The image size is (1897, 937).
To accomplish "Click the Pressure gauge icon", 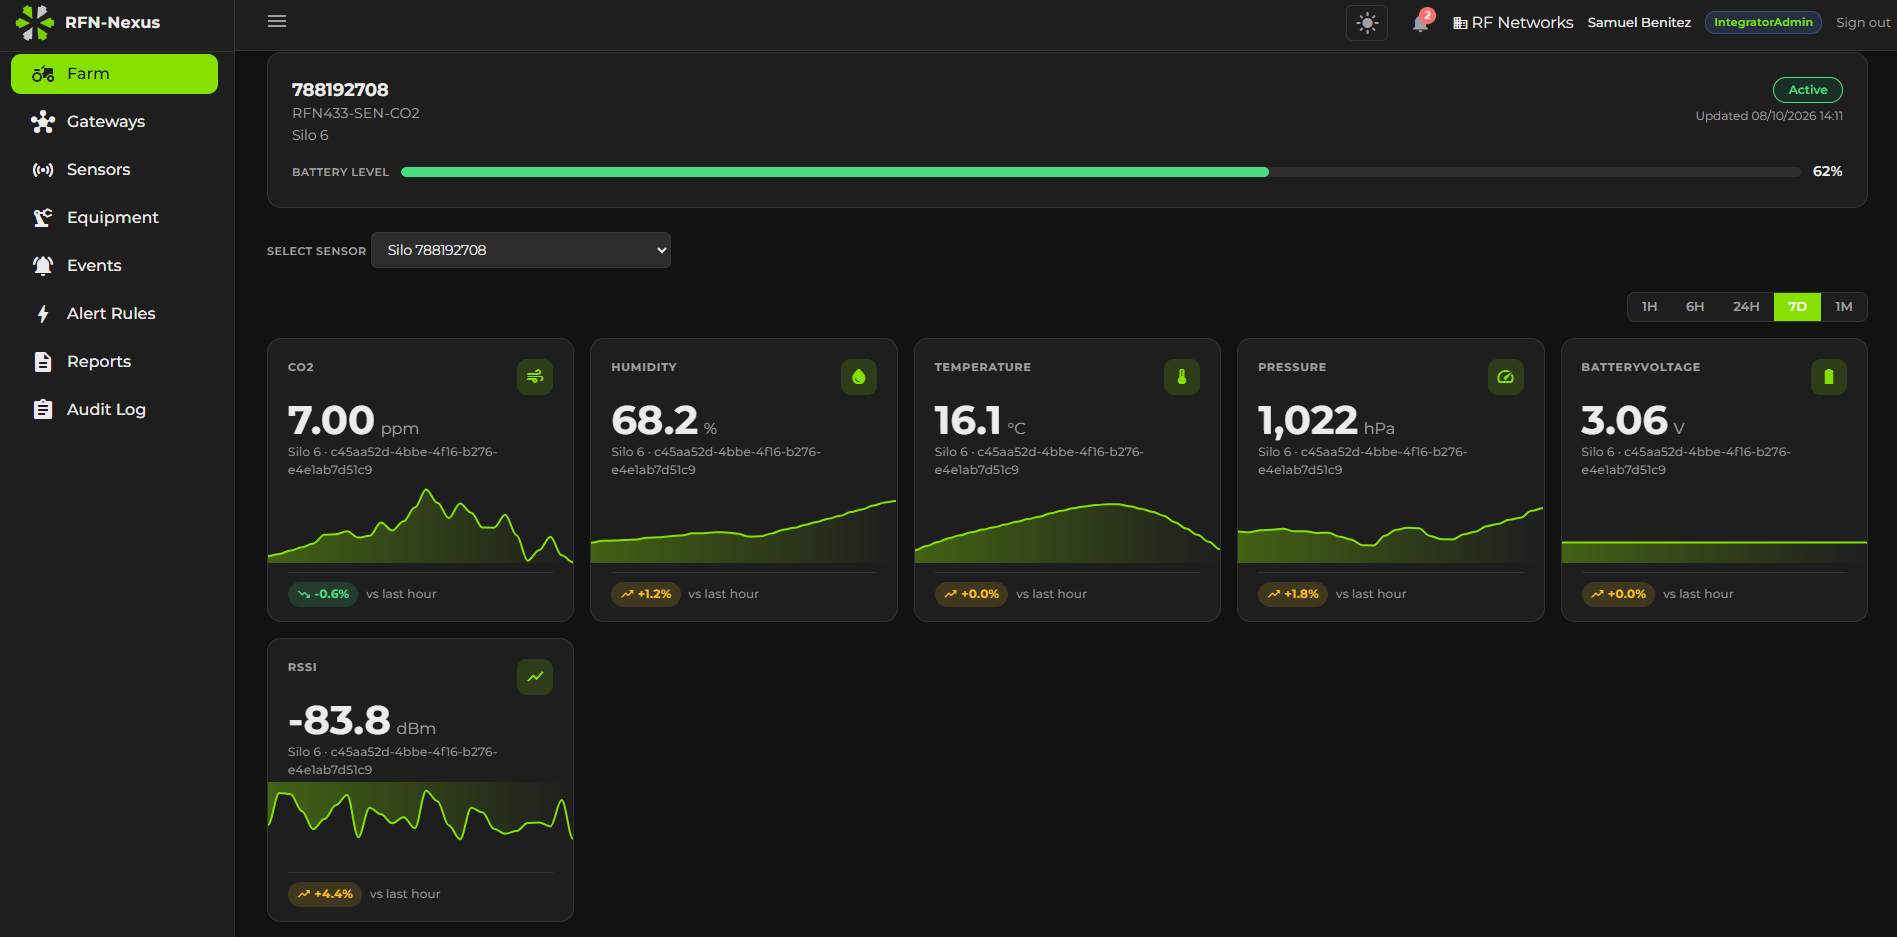I will [x=1506, y=377].
